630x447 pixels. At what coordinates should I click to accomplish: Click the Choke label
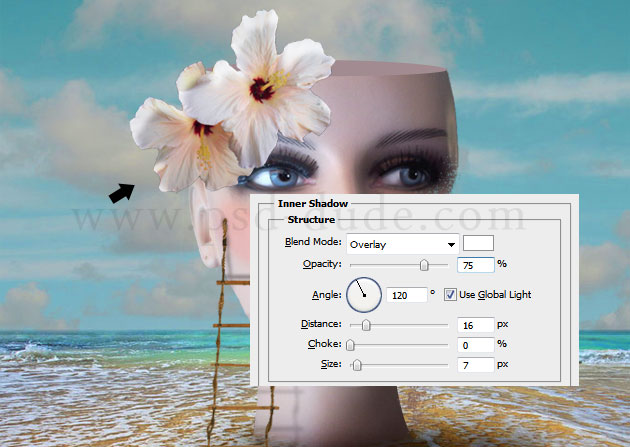[x=324, y=344]
